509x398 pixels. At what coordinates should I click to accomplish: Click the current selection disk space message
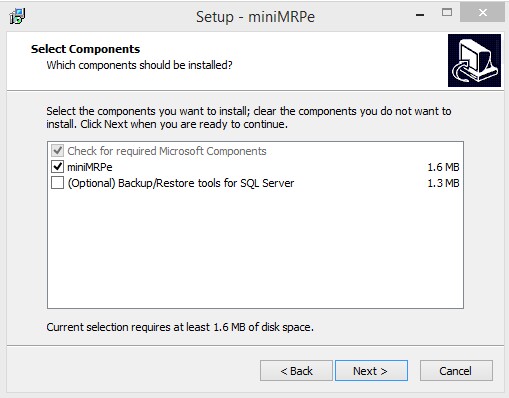point(180,327)
